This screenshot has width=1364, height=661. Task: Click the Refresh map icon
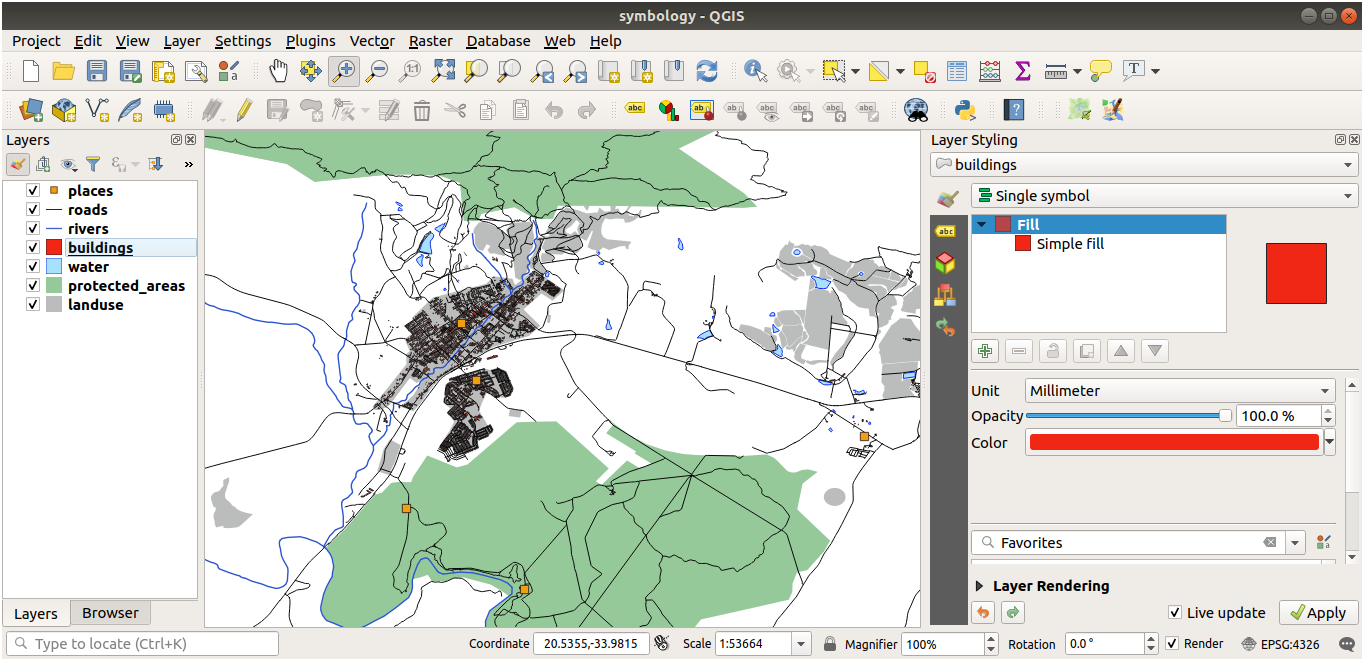[x=707, y=71]
